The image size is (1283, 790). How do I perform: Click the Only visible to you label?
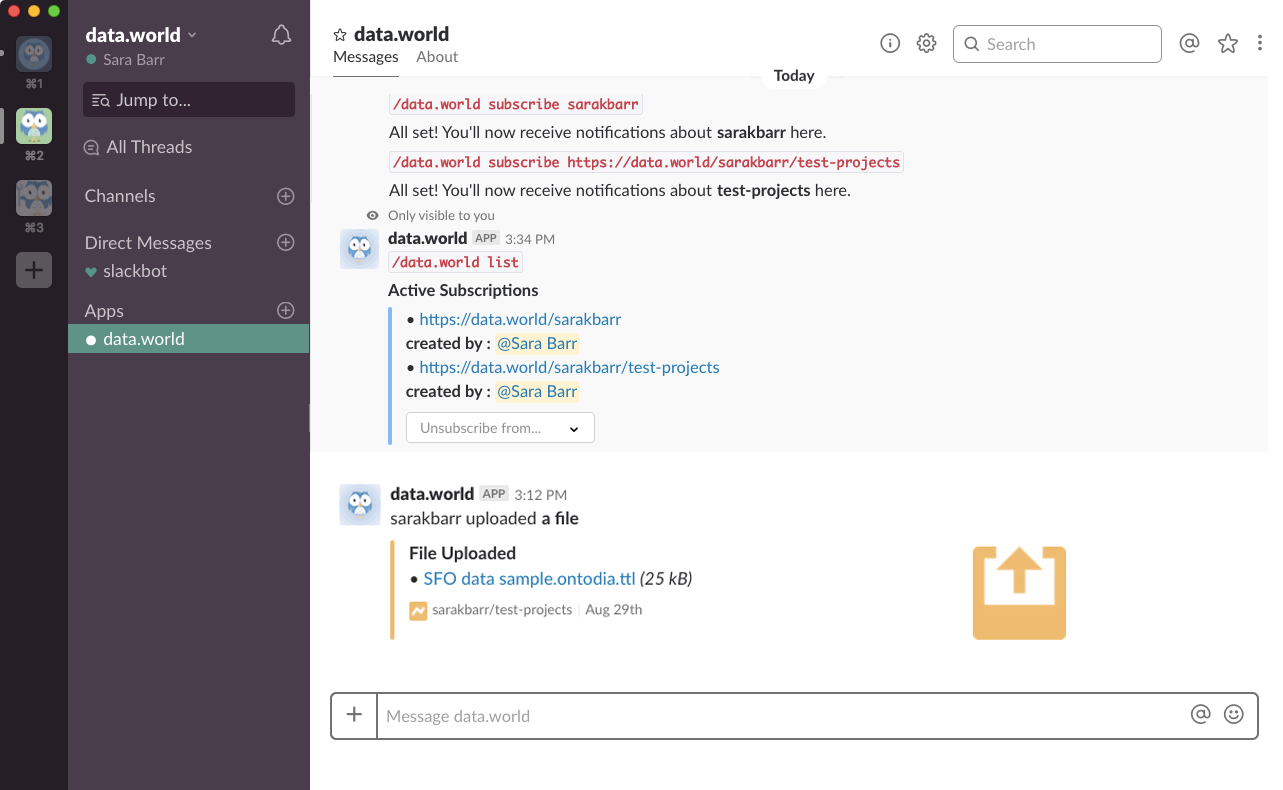[441, 216]
